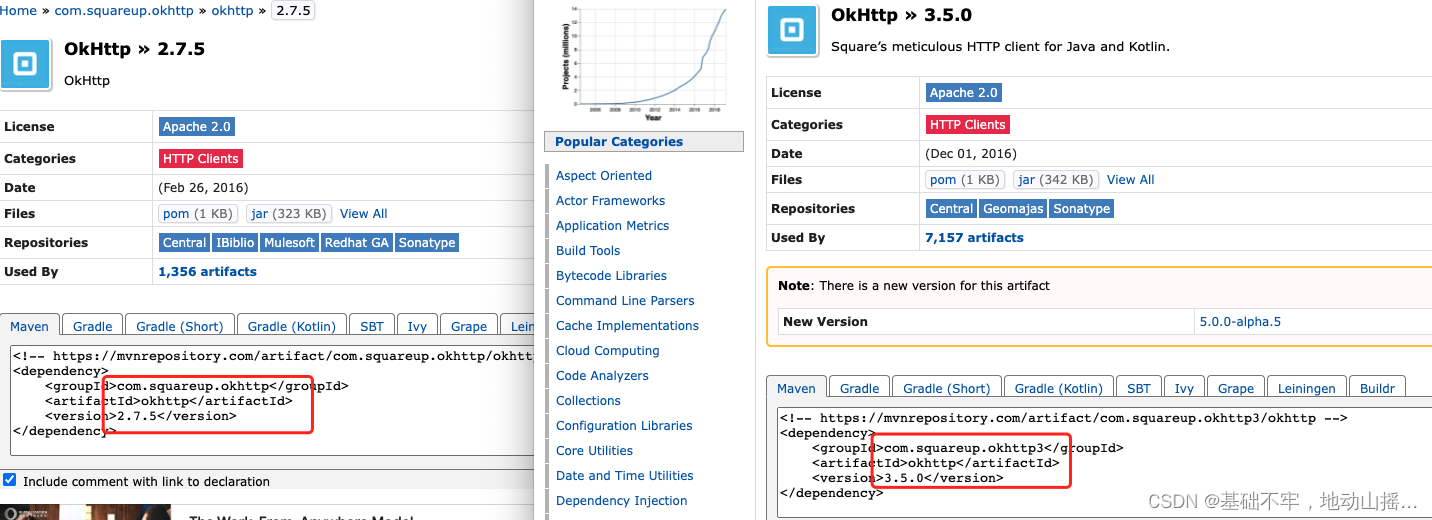Select the Grape tab in 2.7.5 page

point(469,326)
